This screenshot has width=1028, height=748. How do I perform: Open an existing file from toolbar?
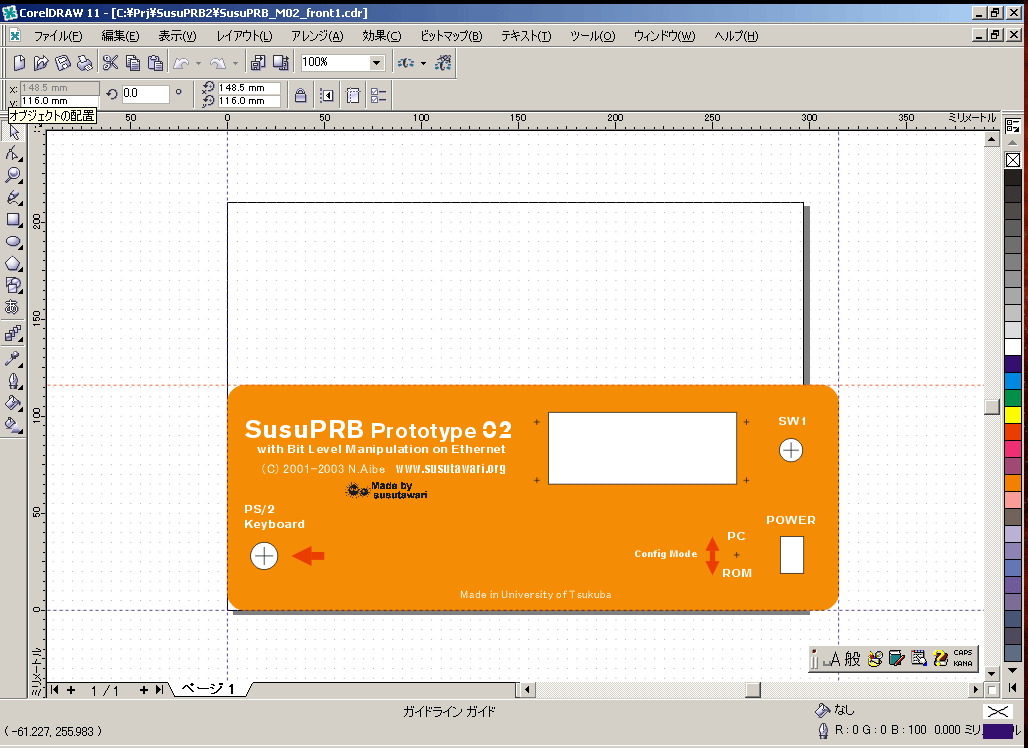click(x=41, y=63)
